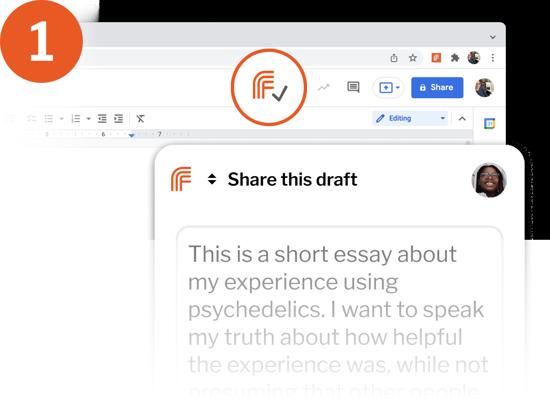Click the activity trend icon
Screen dimensions: 550x400
tap(324, 87)
